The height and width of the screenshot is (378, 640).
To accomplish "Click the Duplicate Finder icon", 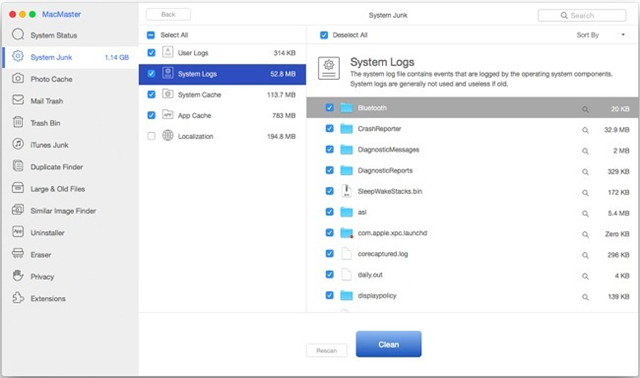I will [x=18, y=166].
